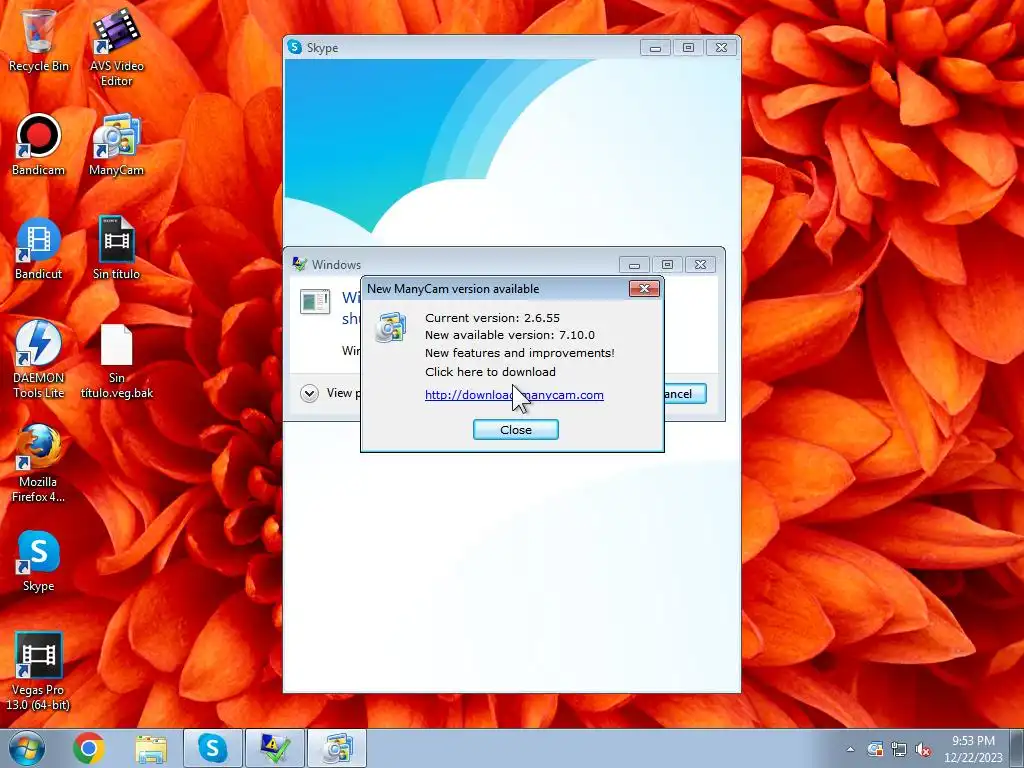Minimize the Windows dialog window
The height and width of the screenshot is (768, 1024).
coord(634,264)
